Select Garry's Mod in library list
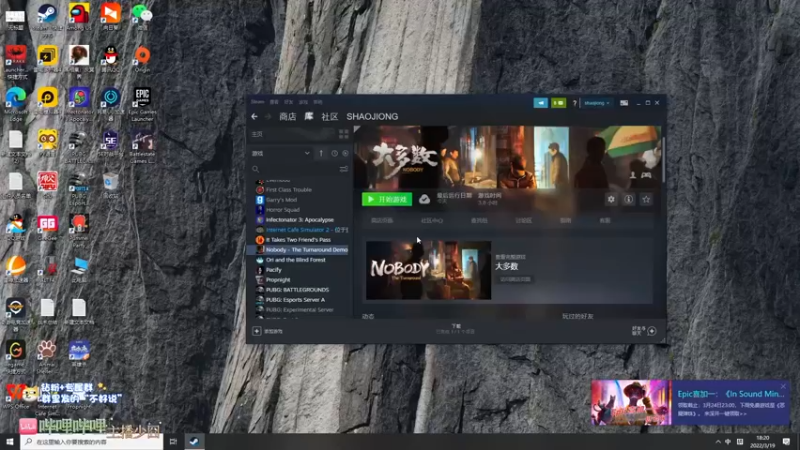Screen dimensions: 800x450 [x=281, y=200]
